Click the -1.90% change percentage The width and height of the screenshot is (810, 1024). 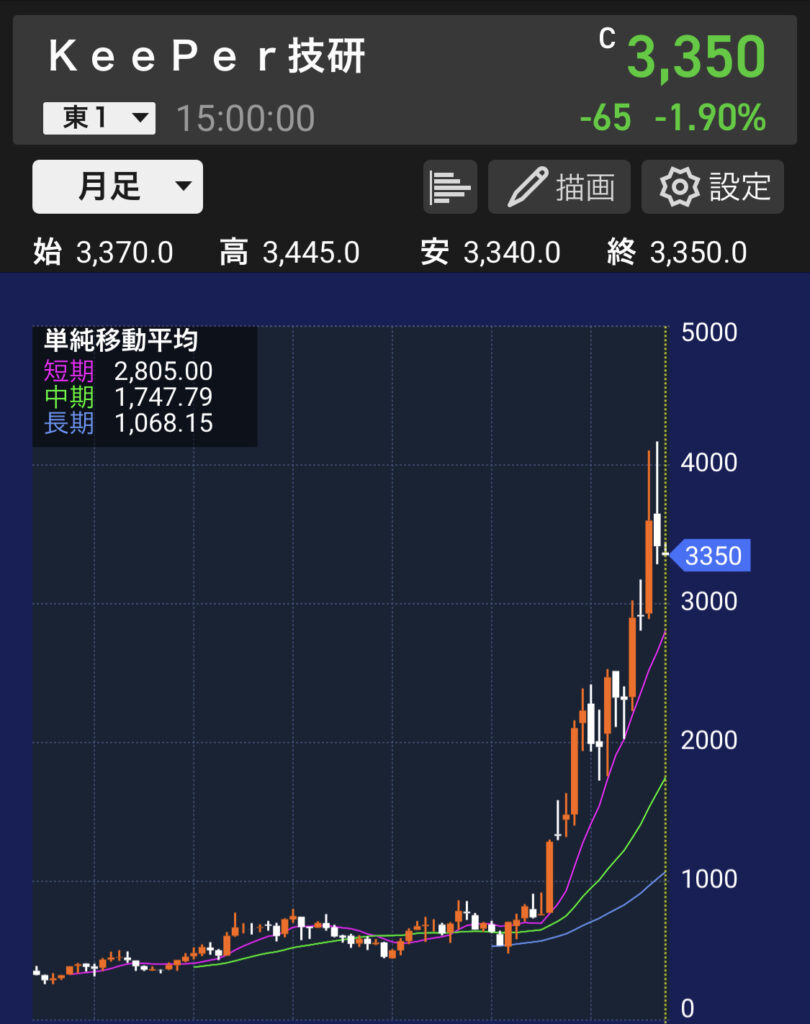coord(710,118)
